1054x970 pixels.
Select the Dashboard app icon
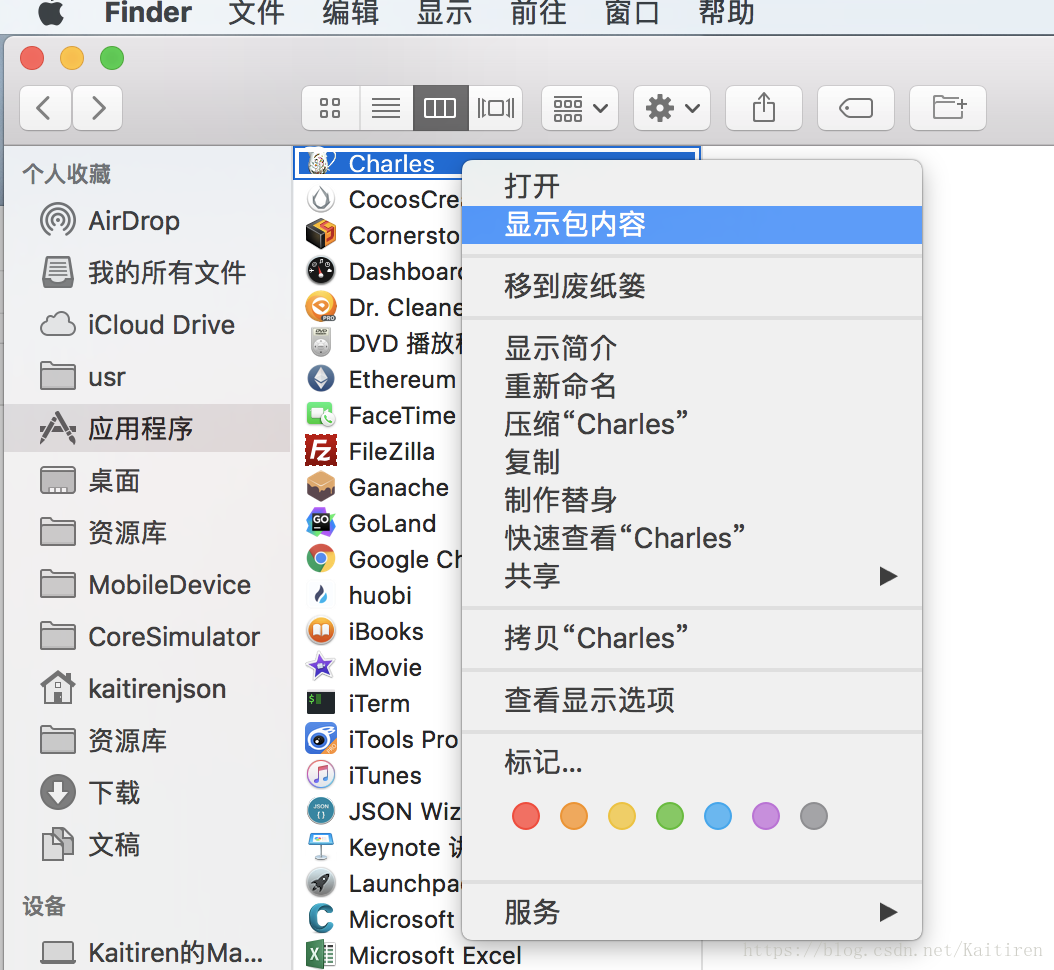pos(321,271)
